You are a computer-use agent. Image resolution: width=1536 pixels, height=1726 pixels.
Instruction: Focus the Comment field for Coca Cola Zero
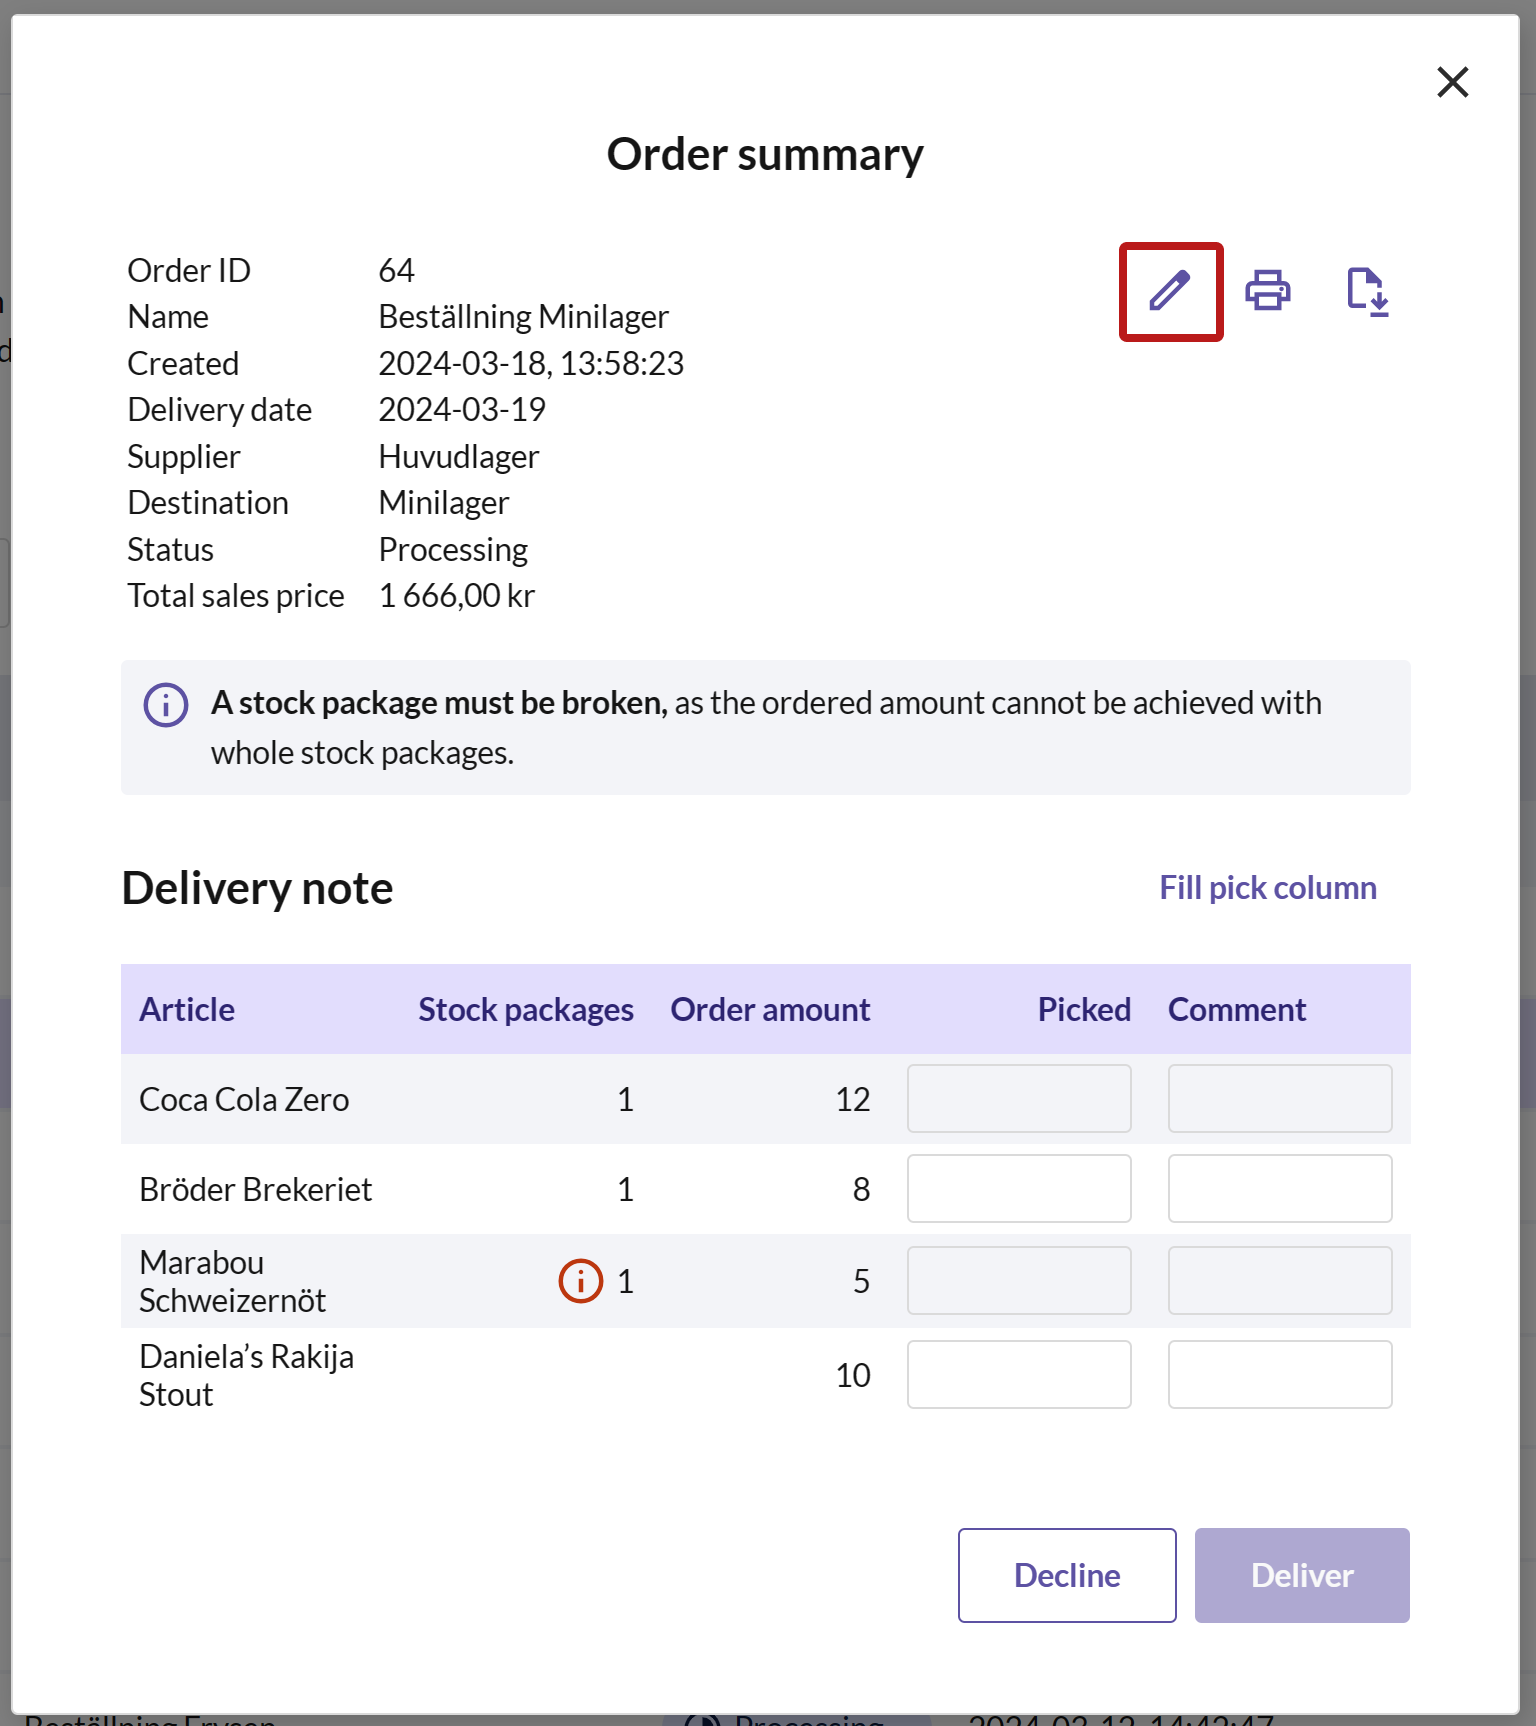pos(1280,1099)
